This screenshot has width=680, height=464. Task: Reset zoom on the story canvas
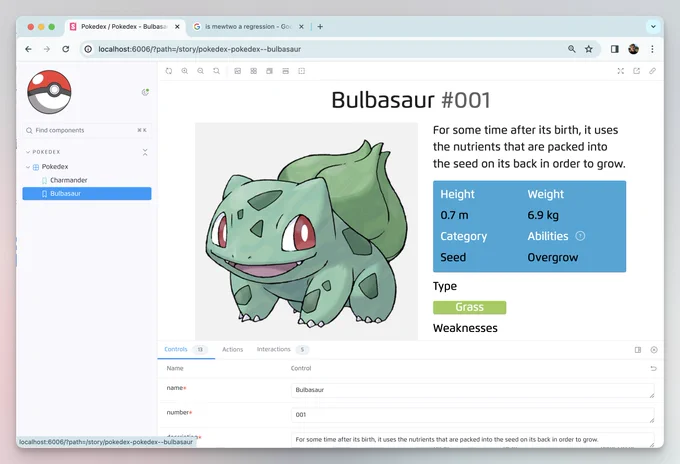(216, 71)
